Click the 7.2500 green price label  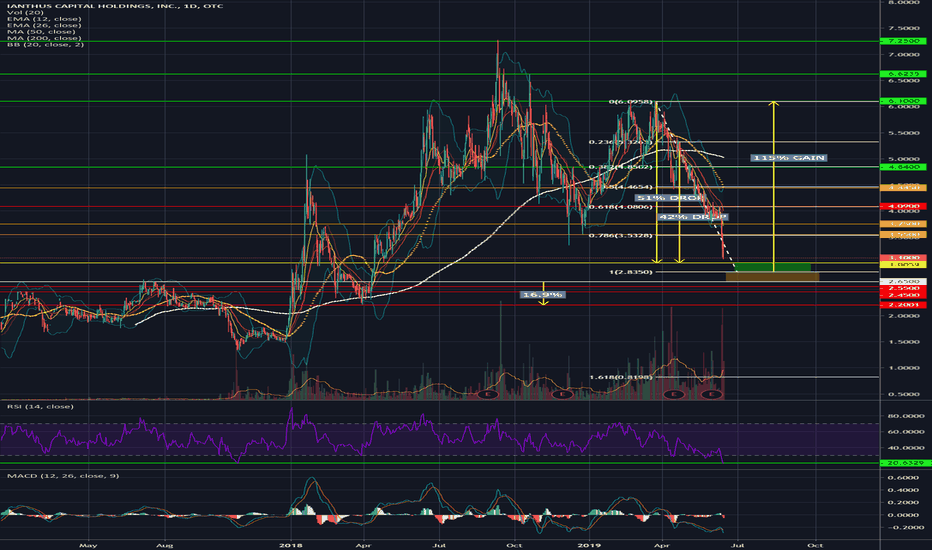tap(903, 42)
